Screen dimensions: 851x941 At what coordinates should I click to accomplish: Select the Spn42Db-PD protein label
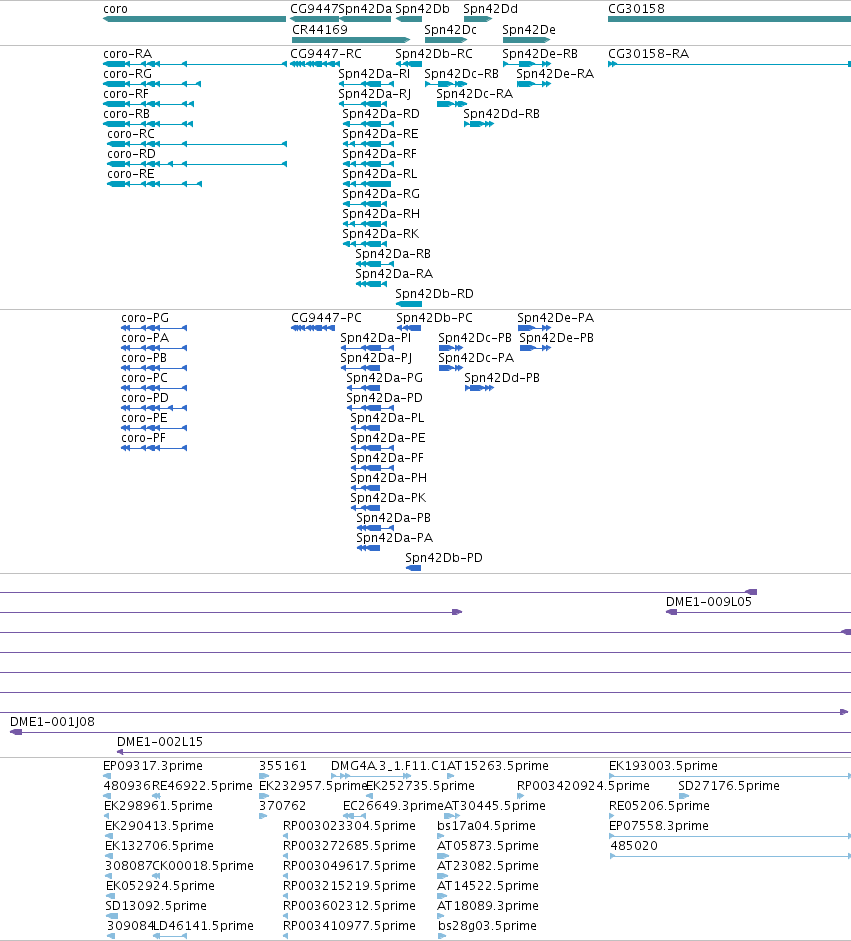pyautogui.click(x=444, y=558)
